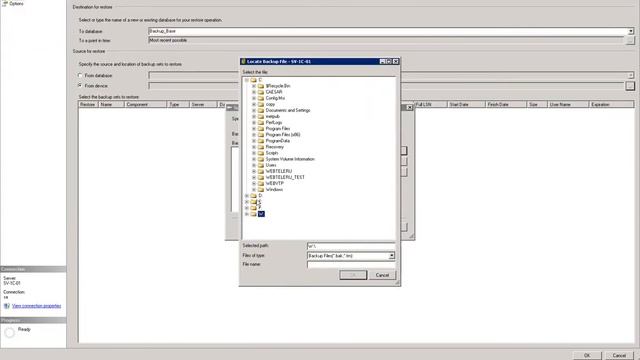The height and width of the screenshot is (360, 640).
Task: Open View connection properties link
Action: tap(36, 306)
